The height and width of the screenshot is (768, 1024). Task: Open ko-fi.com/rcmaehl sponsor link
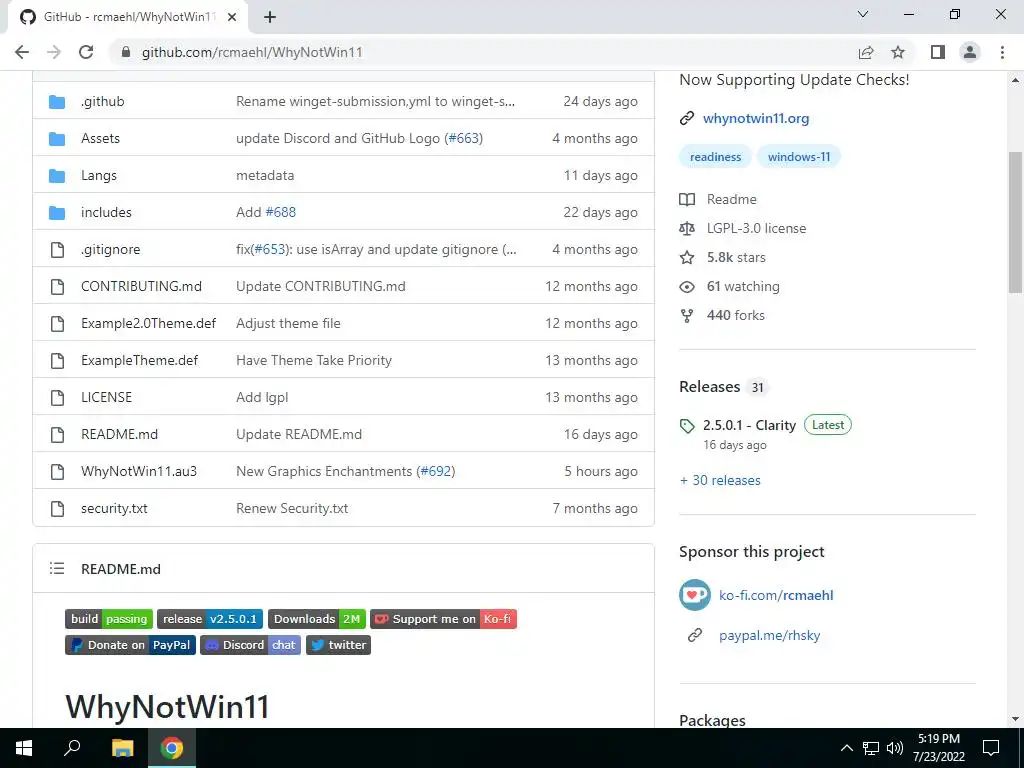pos(776,595)
